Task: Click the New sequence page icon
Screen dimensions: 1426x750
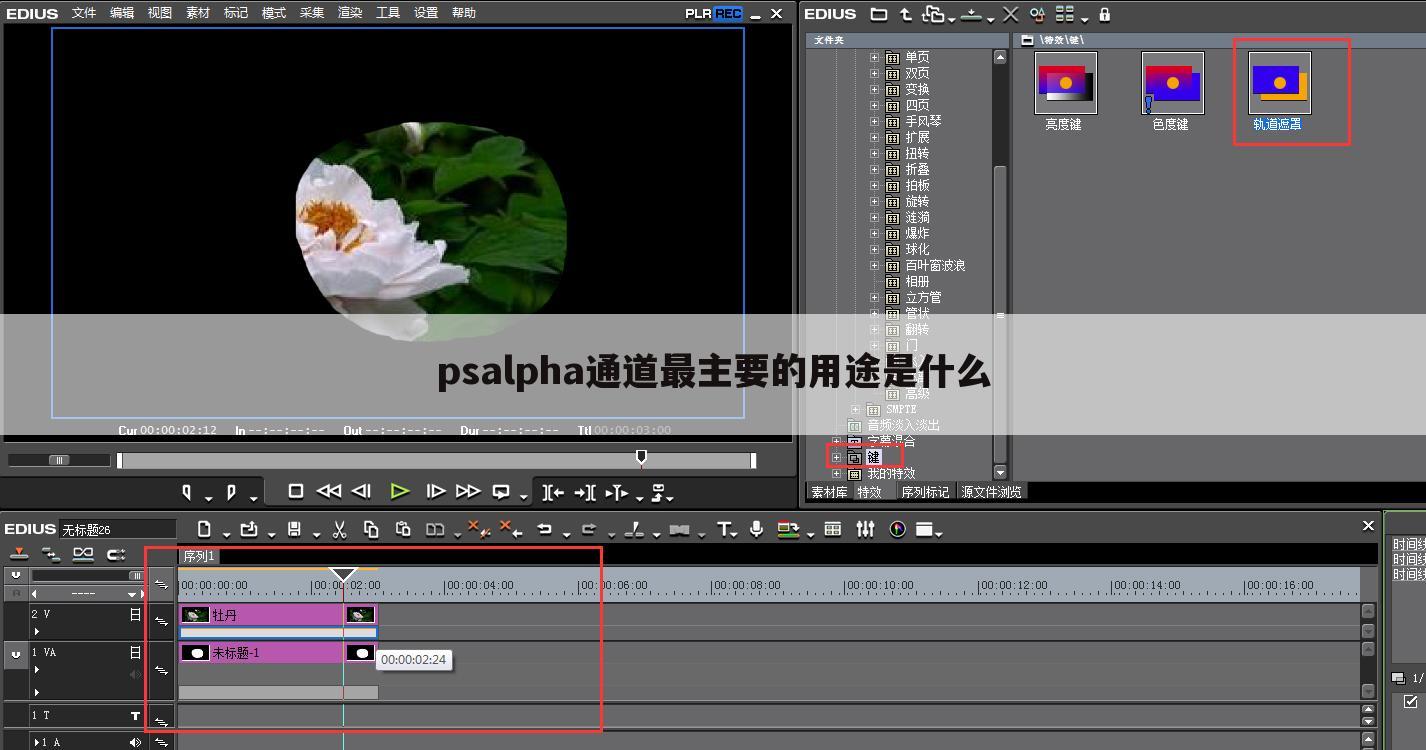Action: point(204,529)
